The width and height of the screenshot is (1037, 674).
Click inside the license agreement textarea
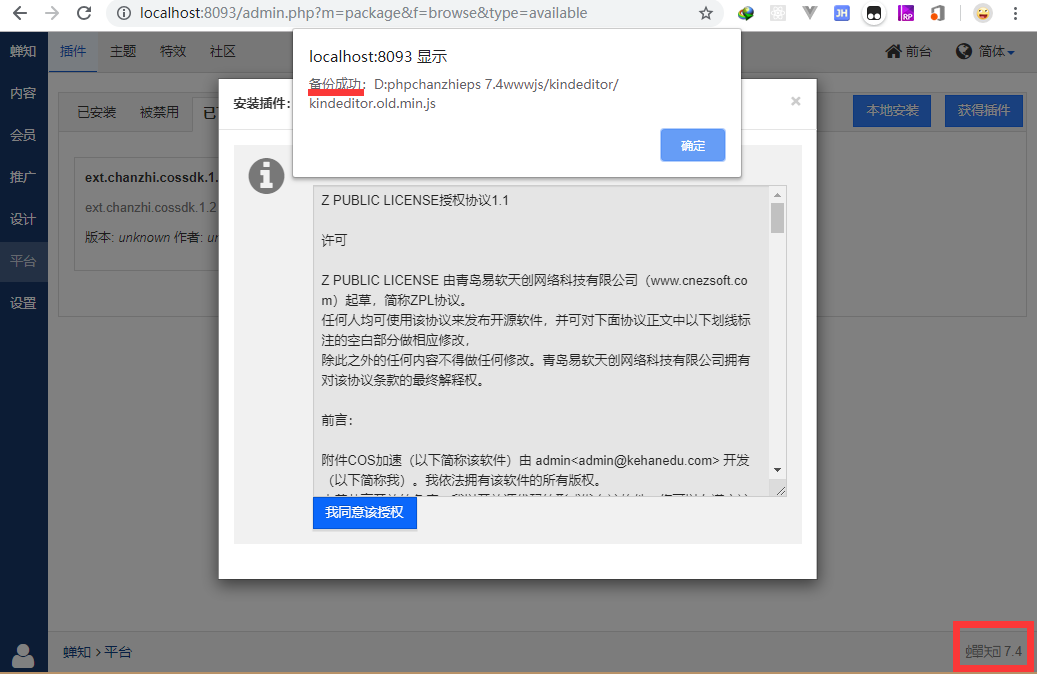click(x=550, y=341)
